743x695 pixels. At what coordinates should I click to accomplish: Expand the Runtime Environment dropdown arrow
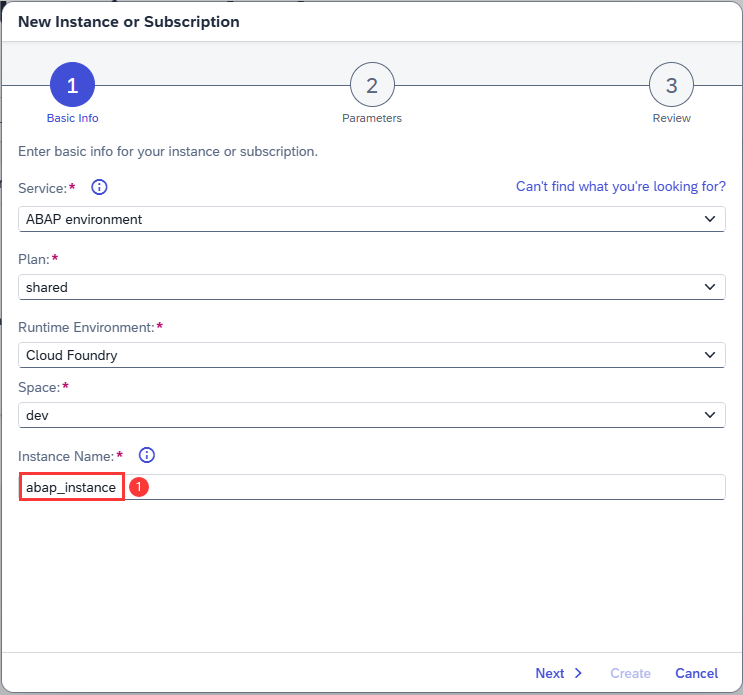(x=709, y=355)
